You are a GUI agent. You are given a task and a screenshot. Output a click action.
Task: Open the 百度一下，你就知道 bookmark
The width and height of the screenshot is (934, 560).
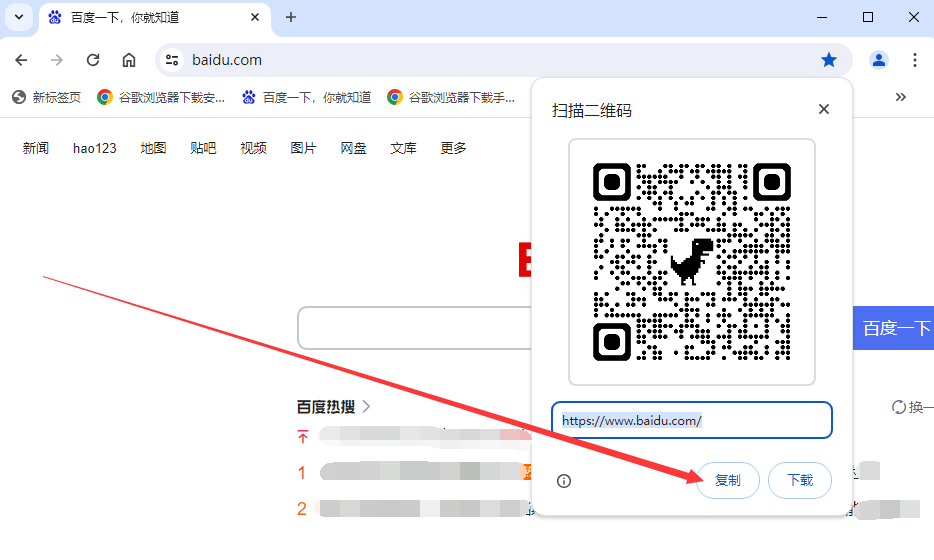tap(306, 97)
